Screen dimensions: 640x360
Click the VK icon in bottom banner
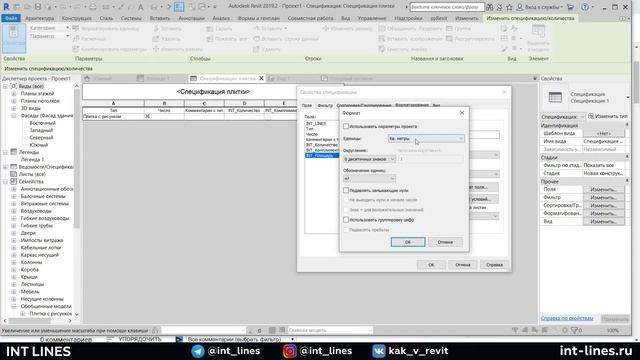click(378, 351)
